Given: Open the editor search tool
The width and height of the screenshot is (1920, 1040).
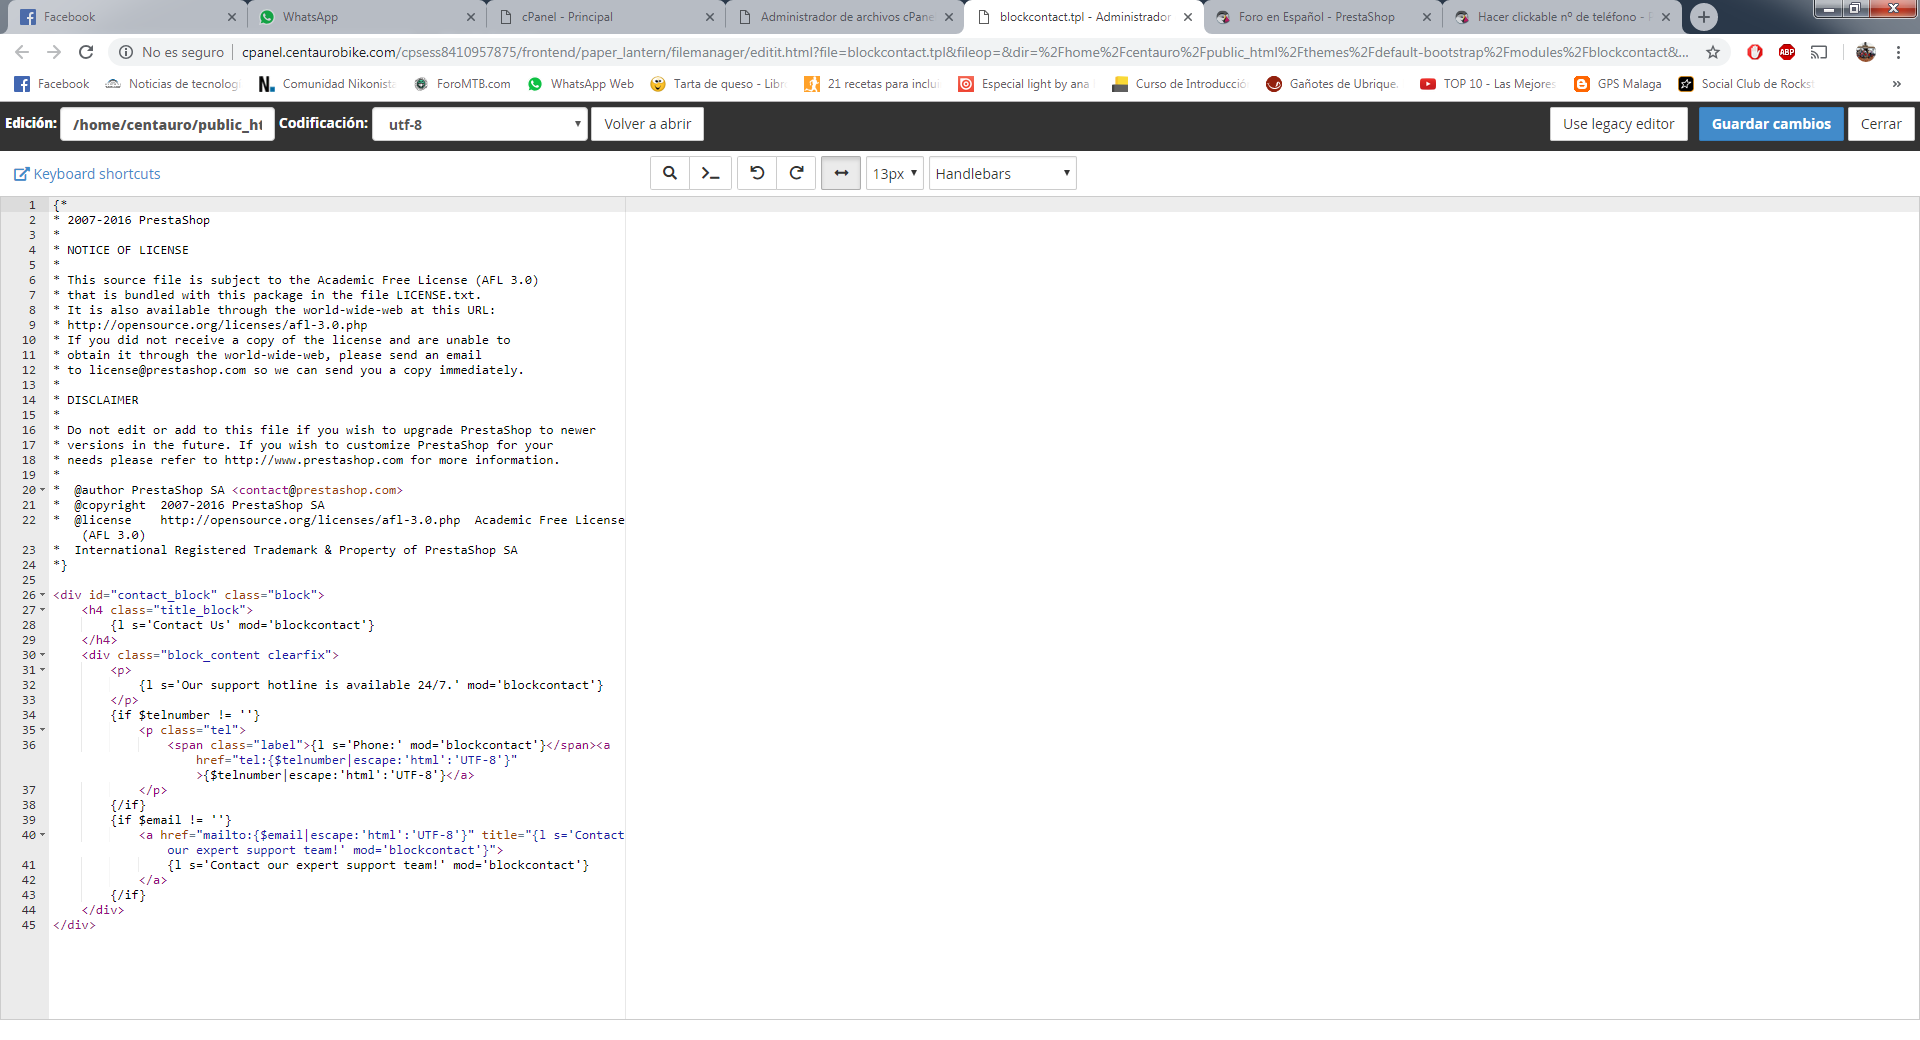Looking at the screenshot, I should click(670, 173).
